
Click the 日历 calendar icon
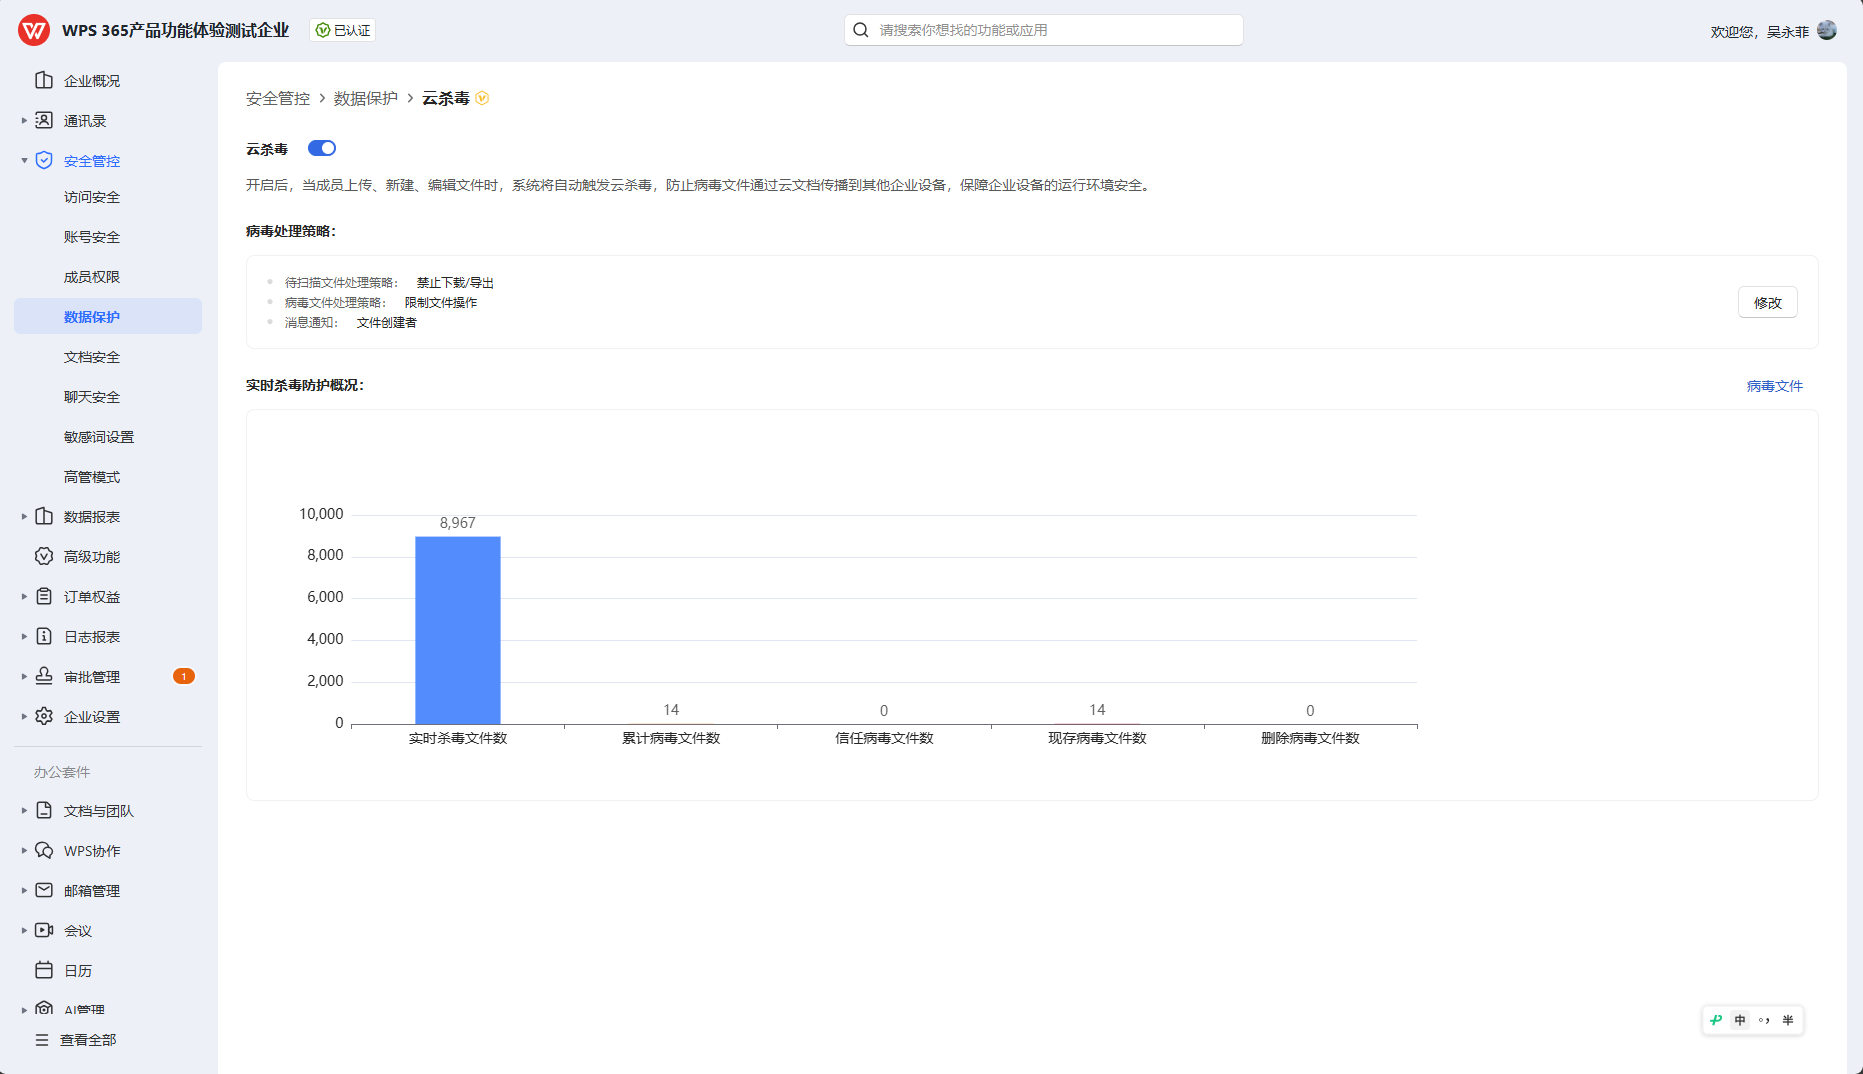44,970
